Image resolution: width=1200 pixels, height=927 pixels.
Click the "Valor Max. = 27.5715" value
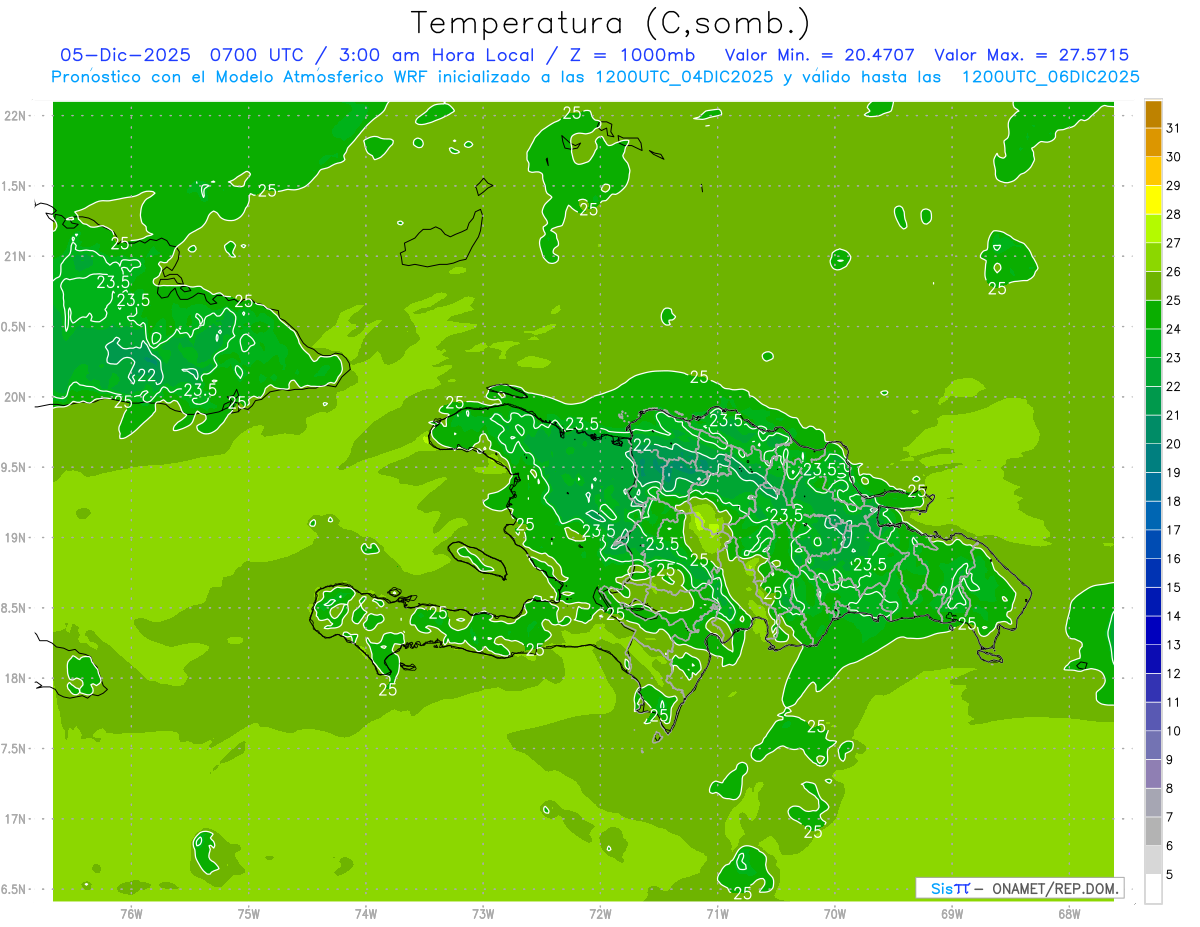tap(1031, 55)
